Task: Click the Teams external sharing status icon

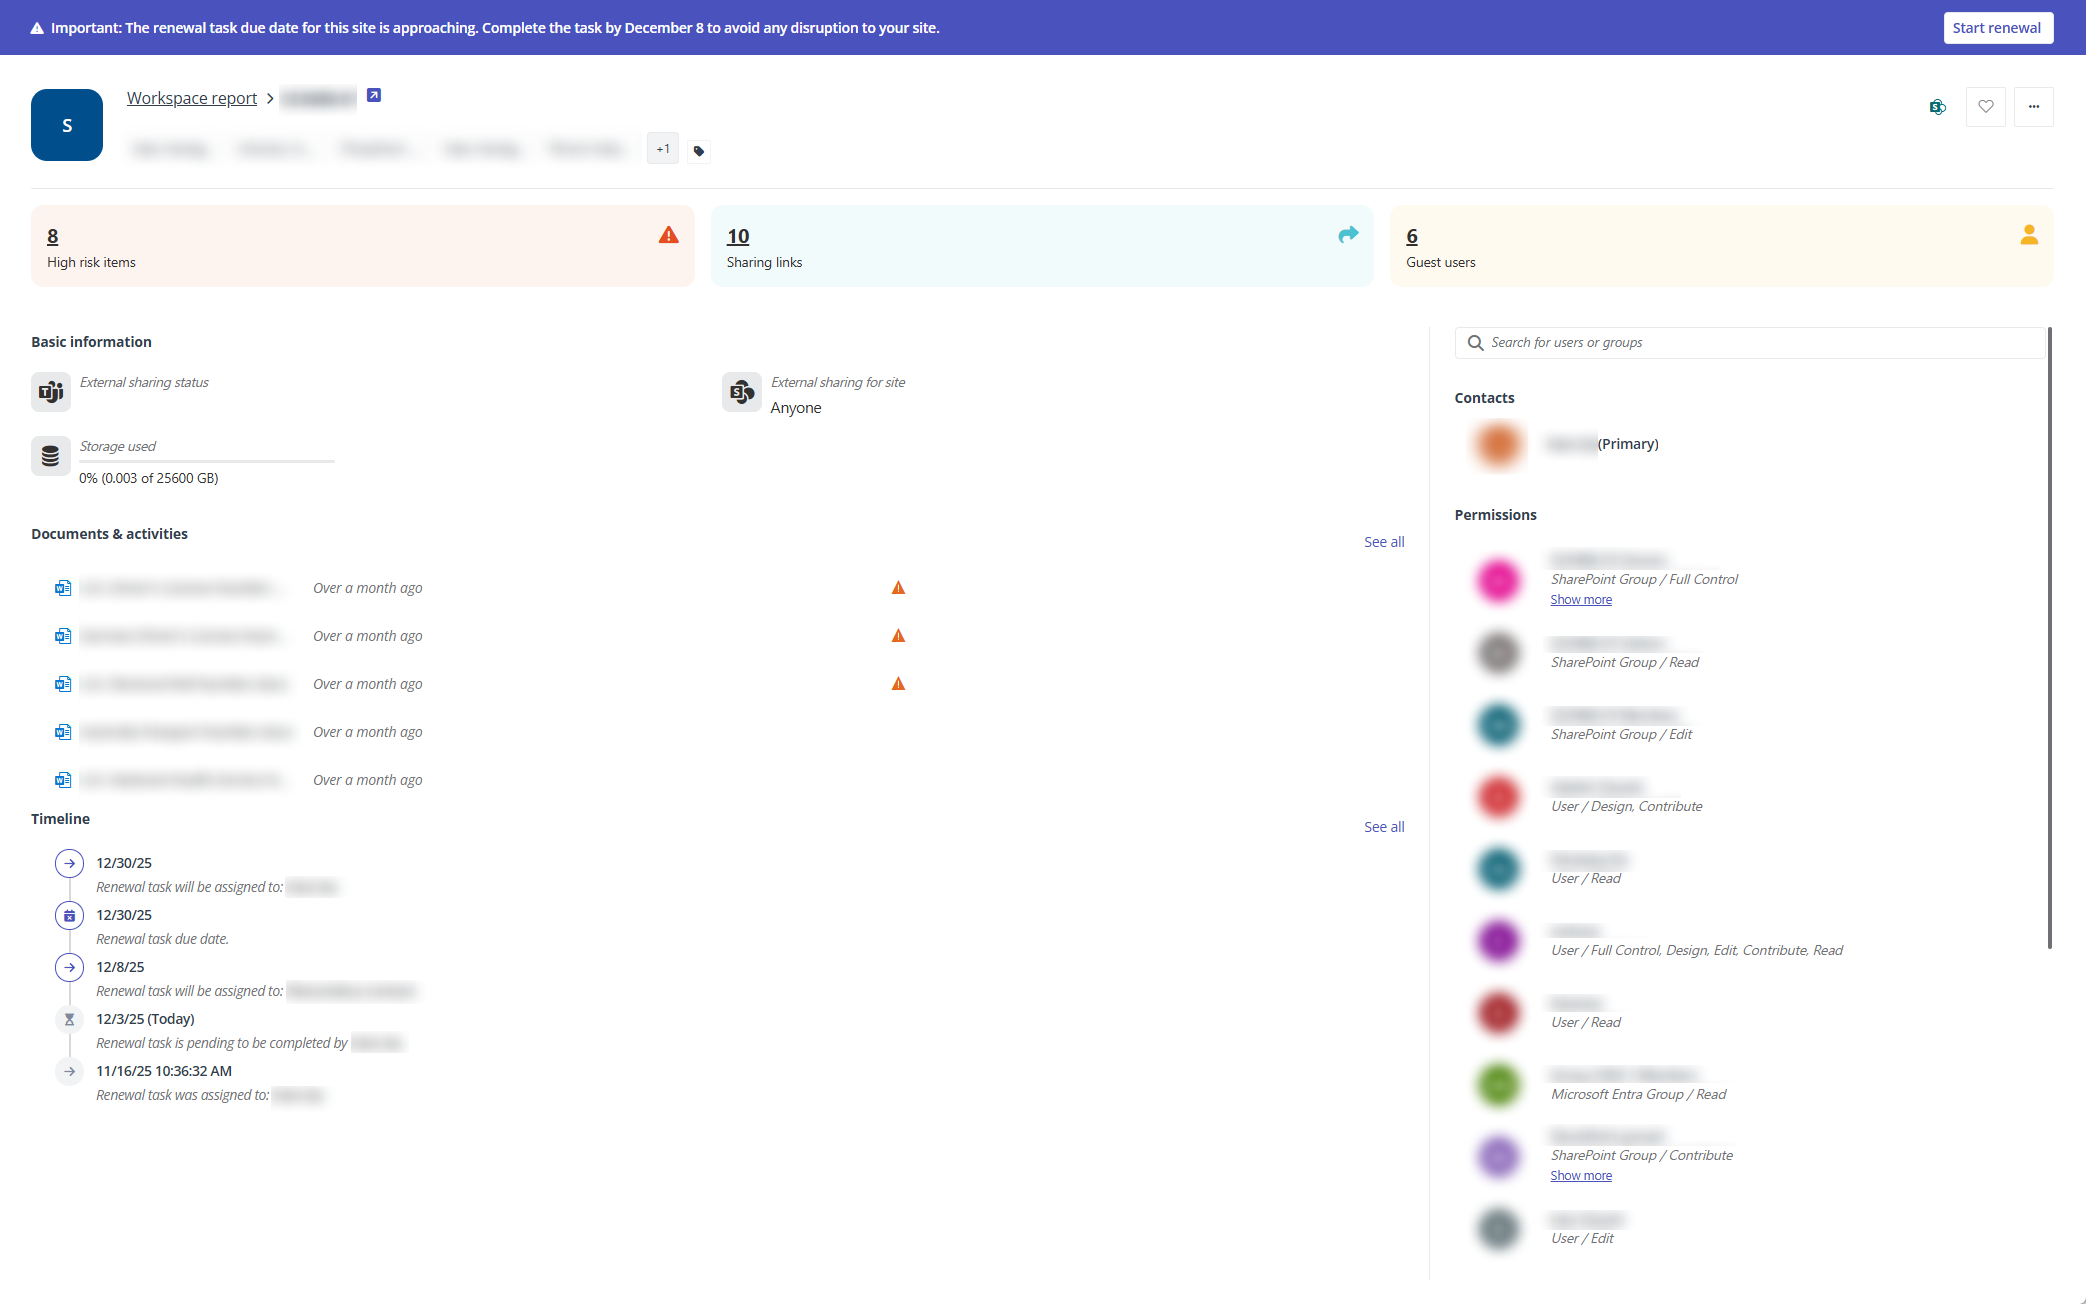Action: point(51,392)
